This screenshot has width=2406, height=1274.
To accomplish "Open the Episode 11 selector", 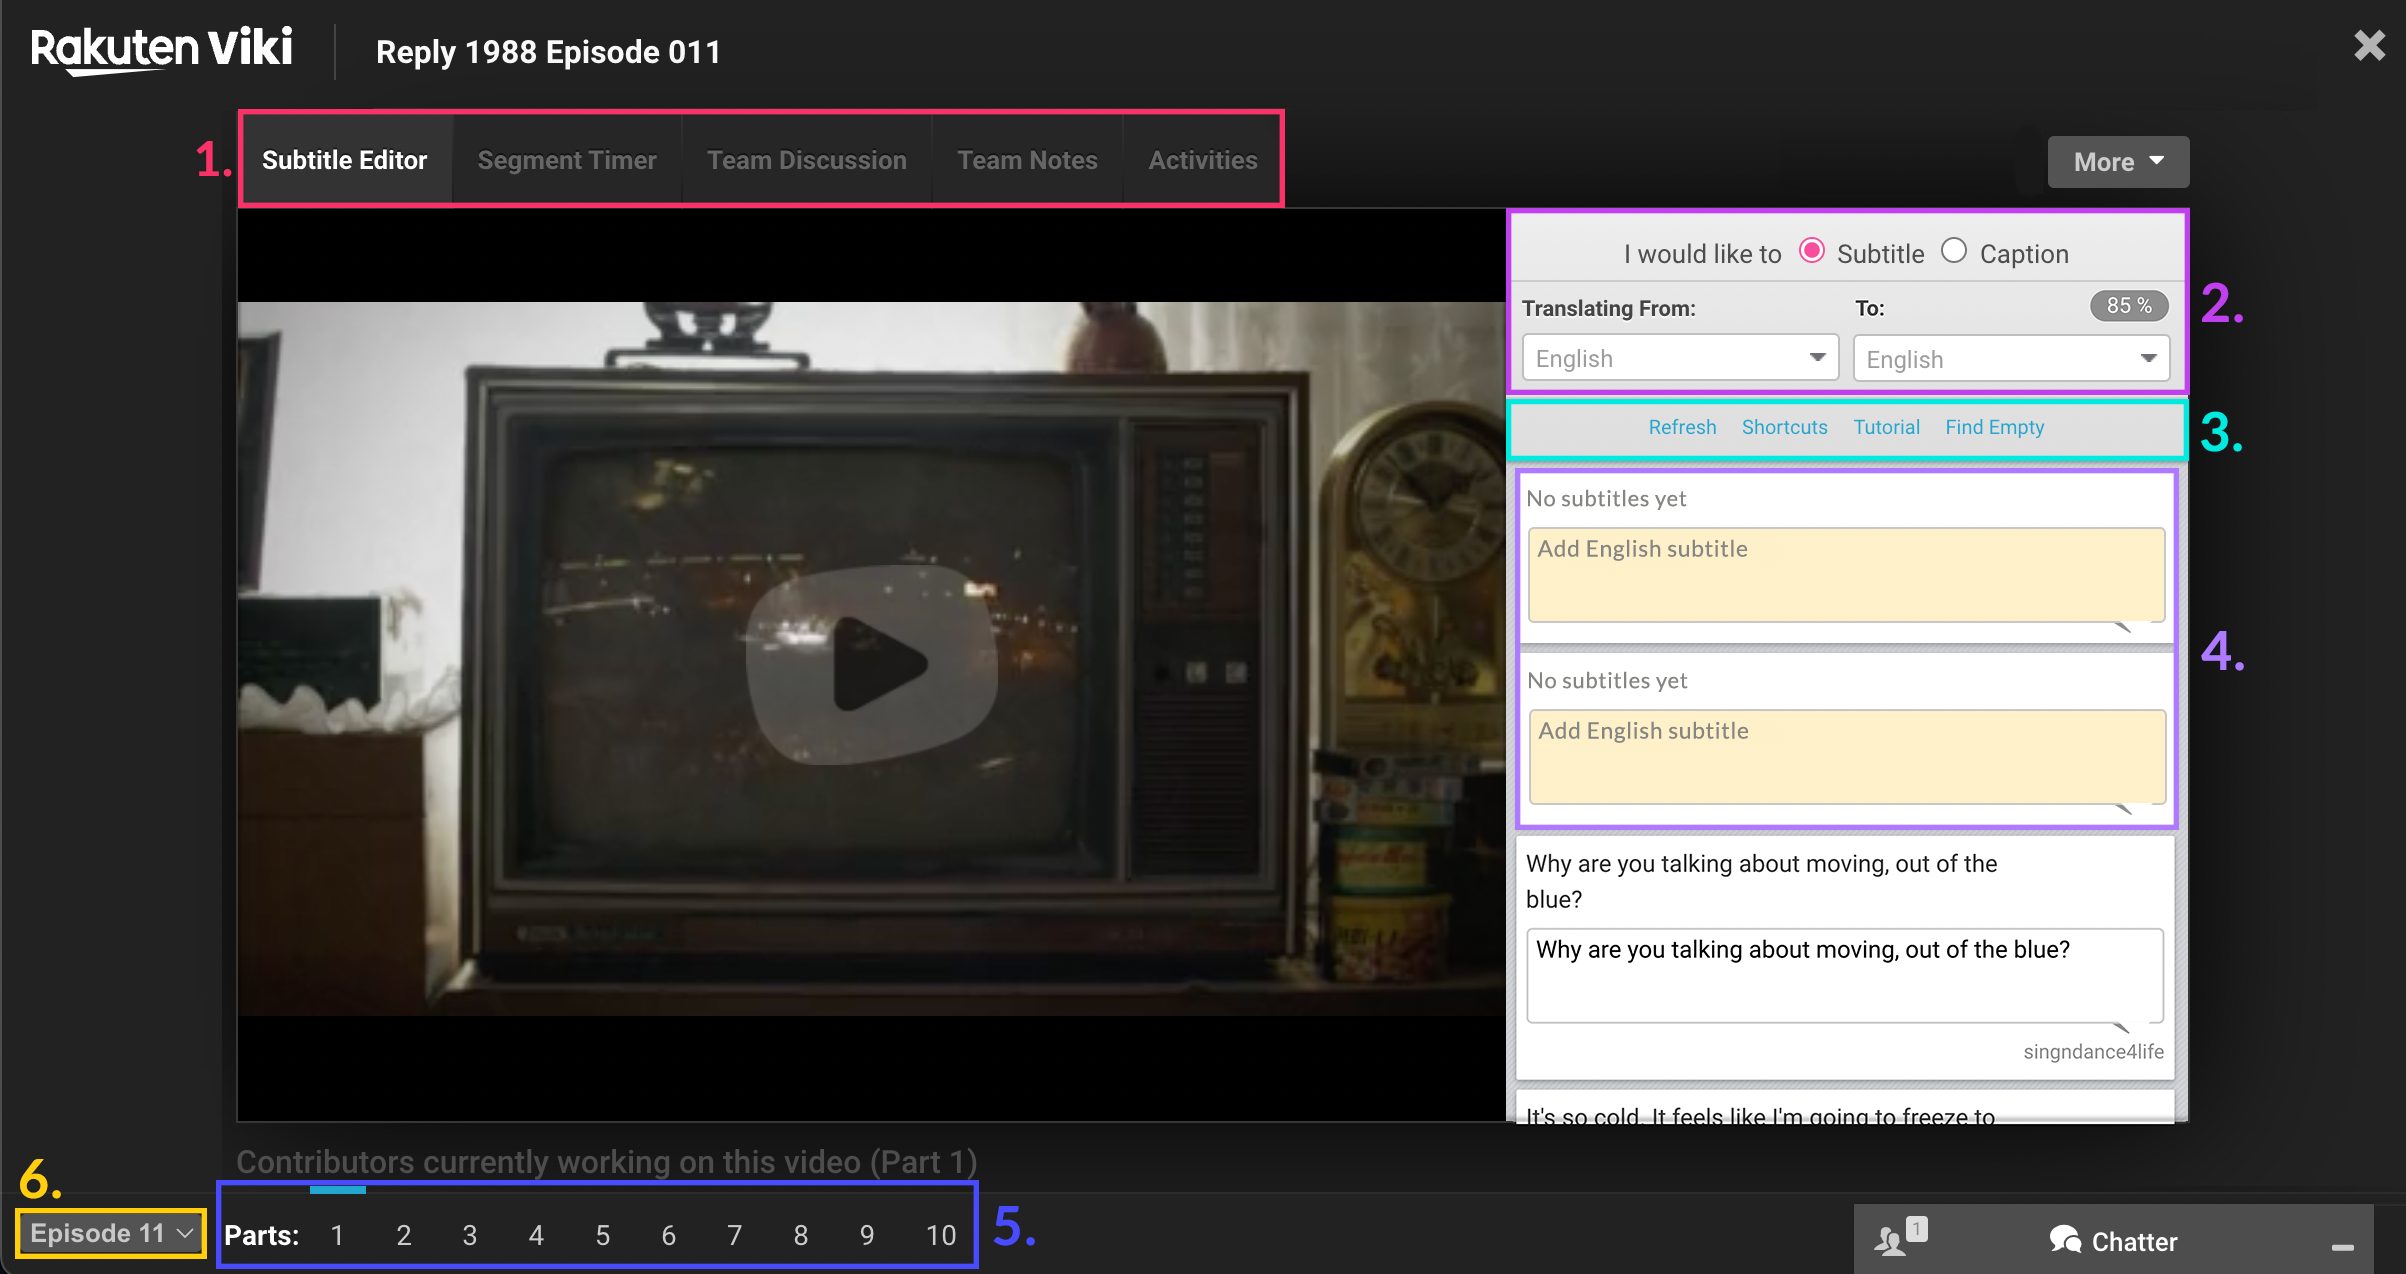I will (x=110, y=1233).
